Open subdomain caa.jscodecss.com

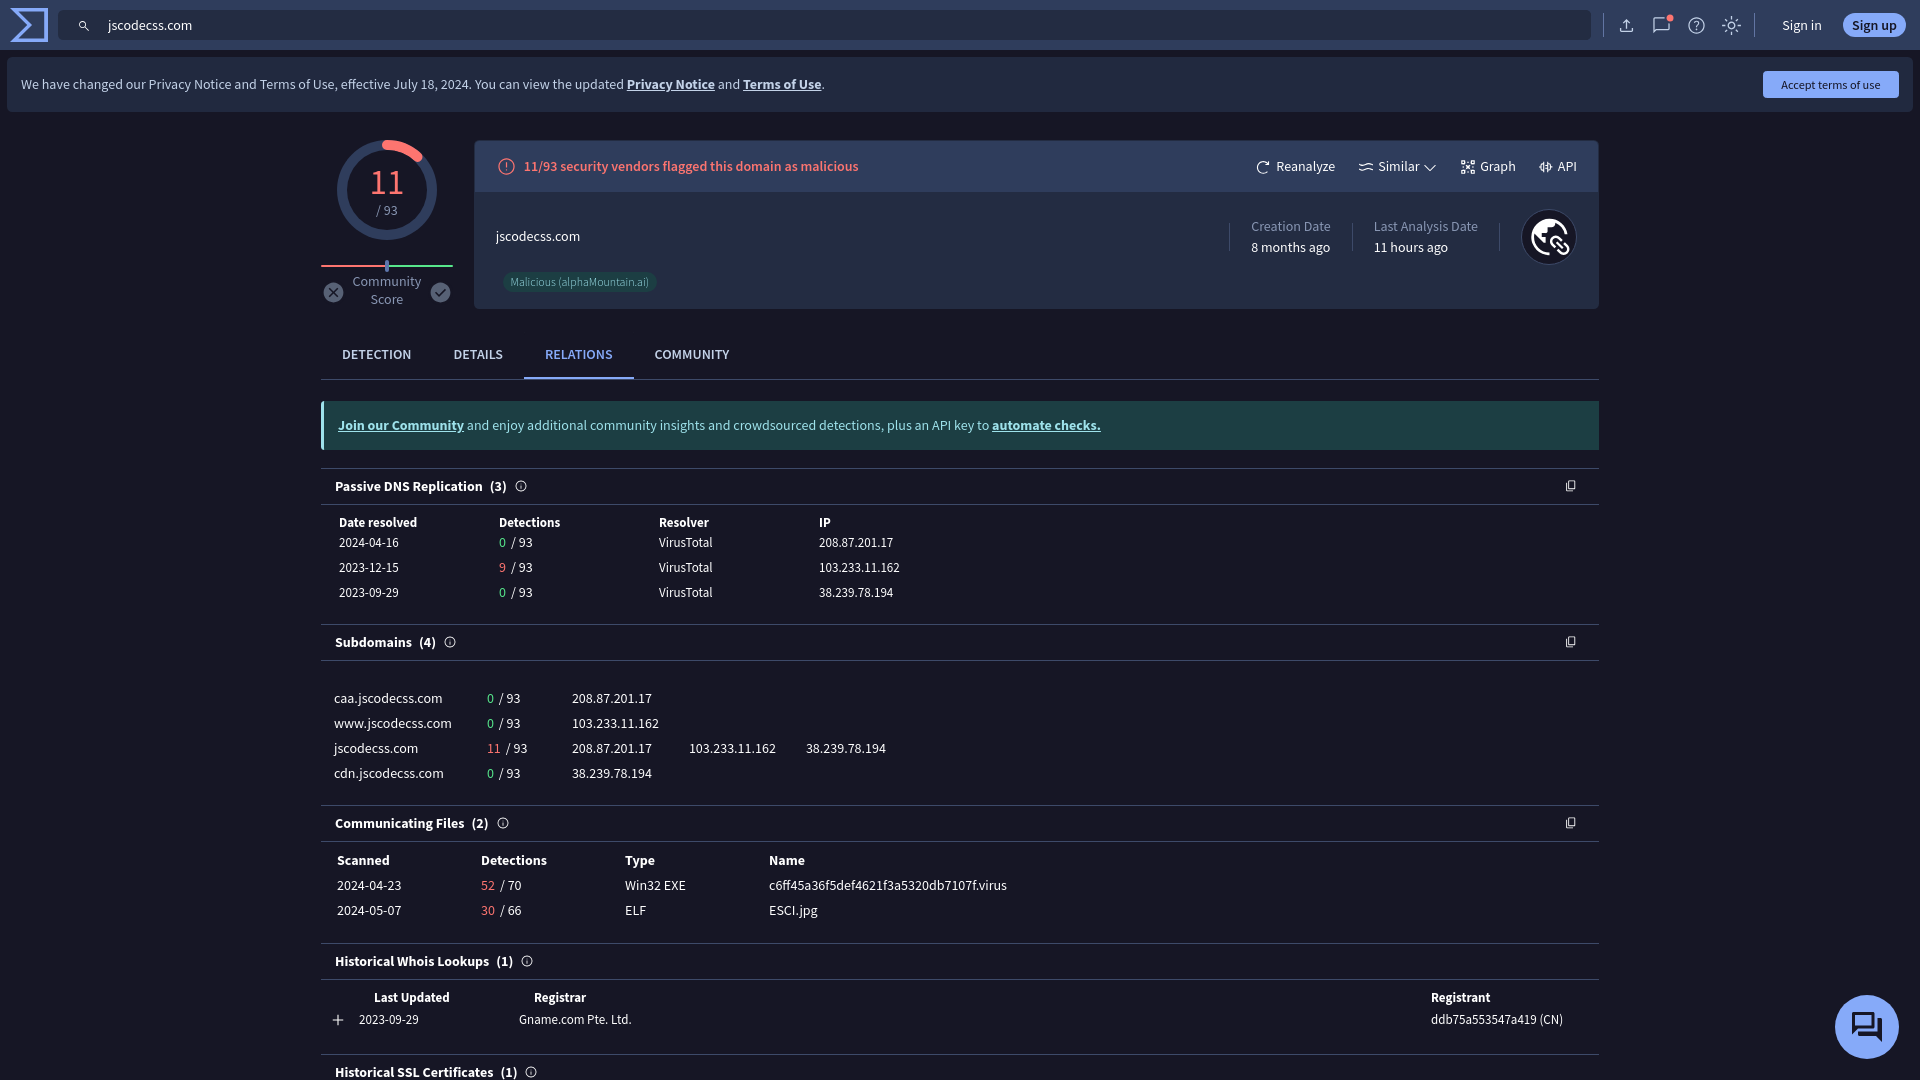point(388,699)
